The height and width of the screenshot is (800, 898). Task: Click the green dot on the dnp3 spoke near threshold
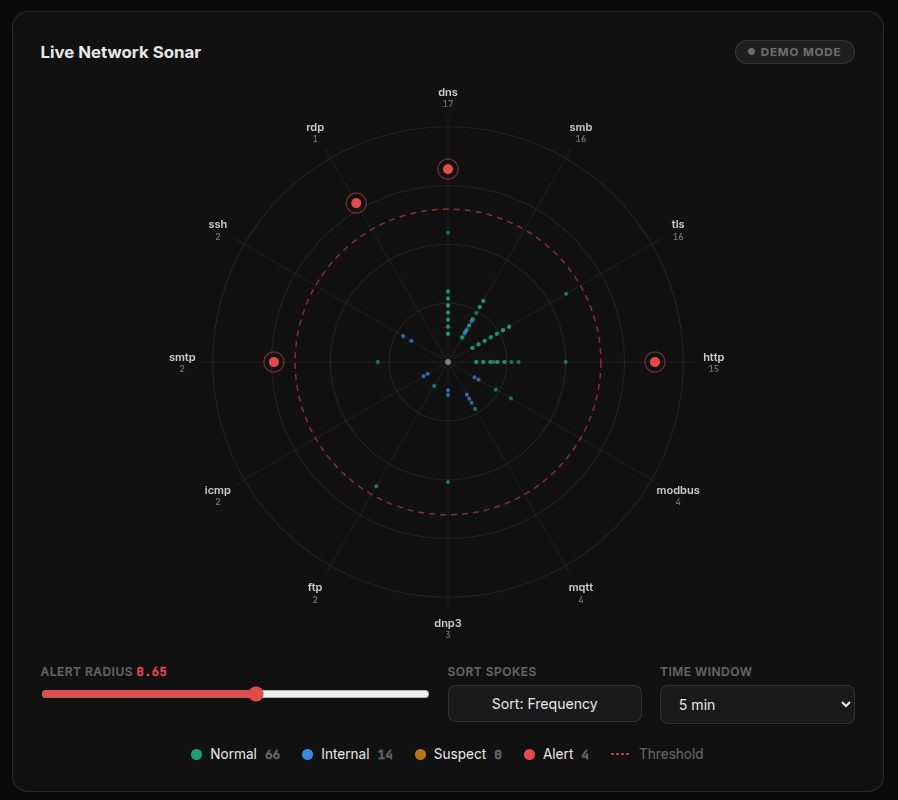tap(448, 482)
